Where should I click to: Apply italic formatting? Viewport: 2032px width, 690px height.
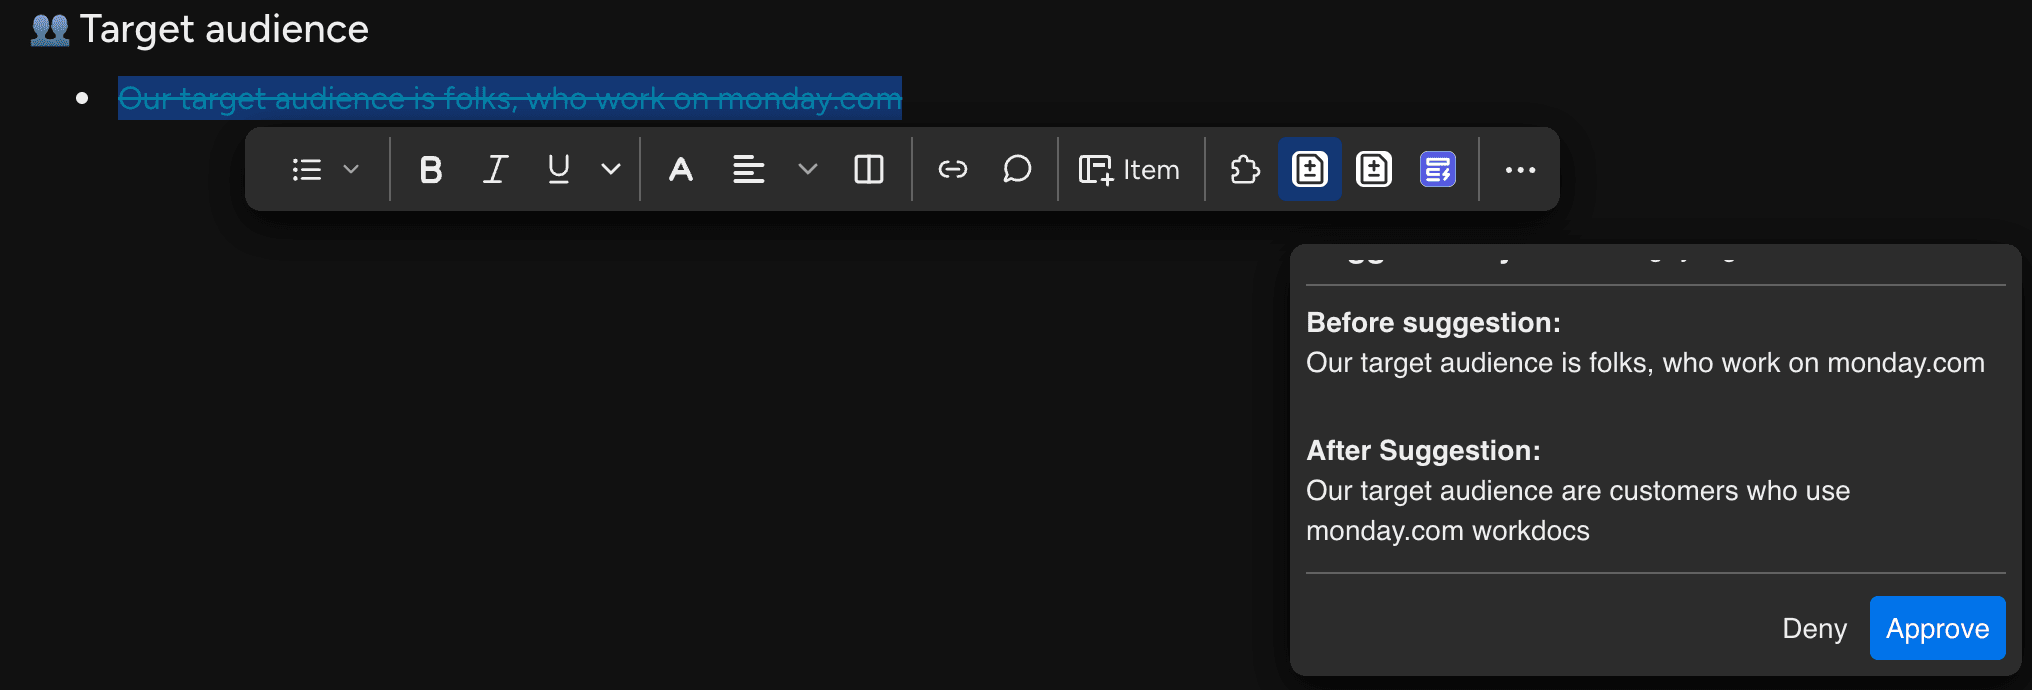pos(495,170)
